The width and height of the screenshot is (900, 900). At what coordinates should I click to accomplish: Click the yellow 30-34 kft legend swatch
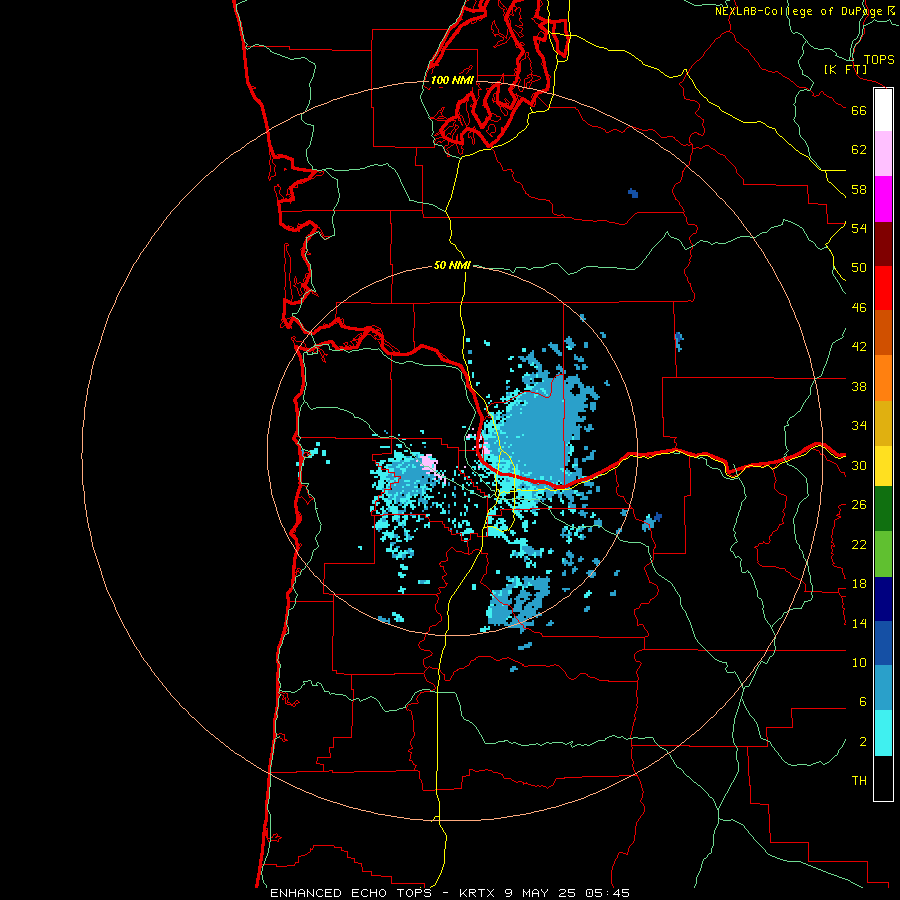(883, 466)
